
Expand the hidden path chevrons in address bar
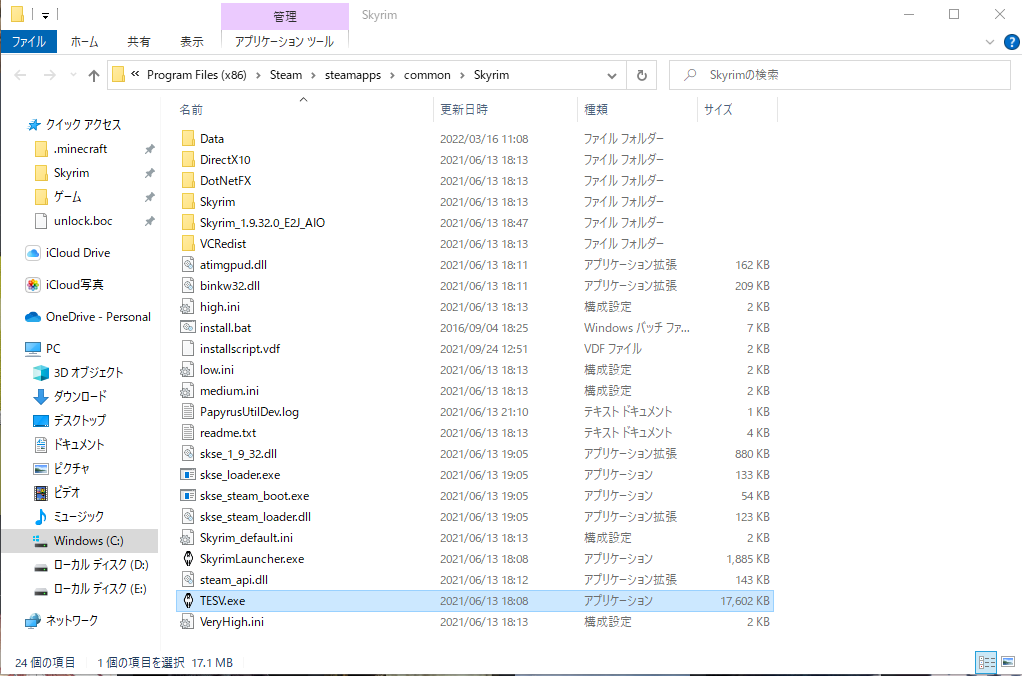click(x=135, y=74)
